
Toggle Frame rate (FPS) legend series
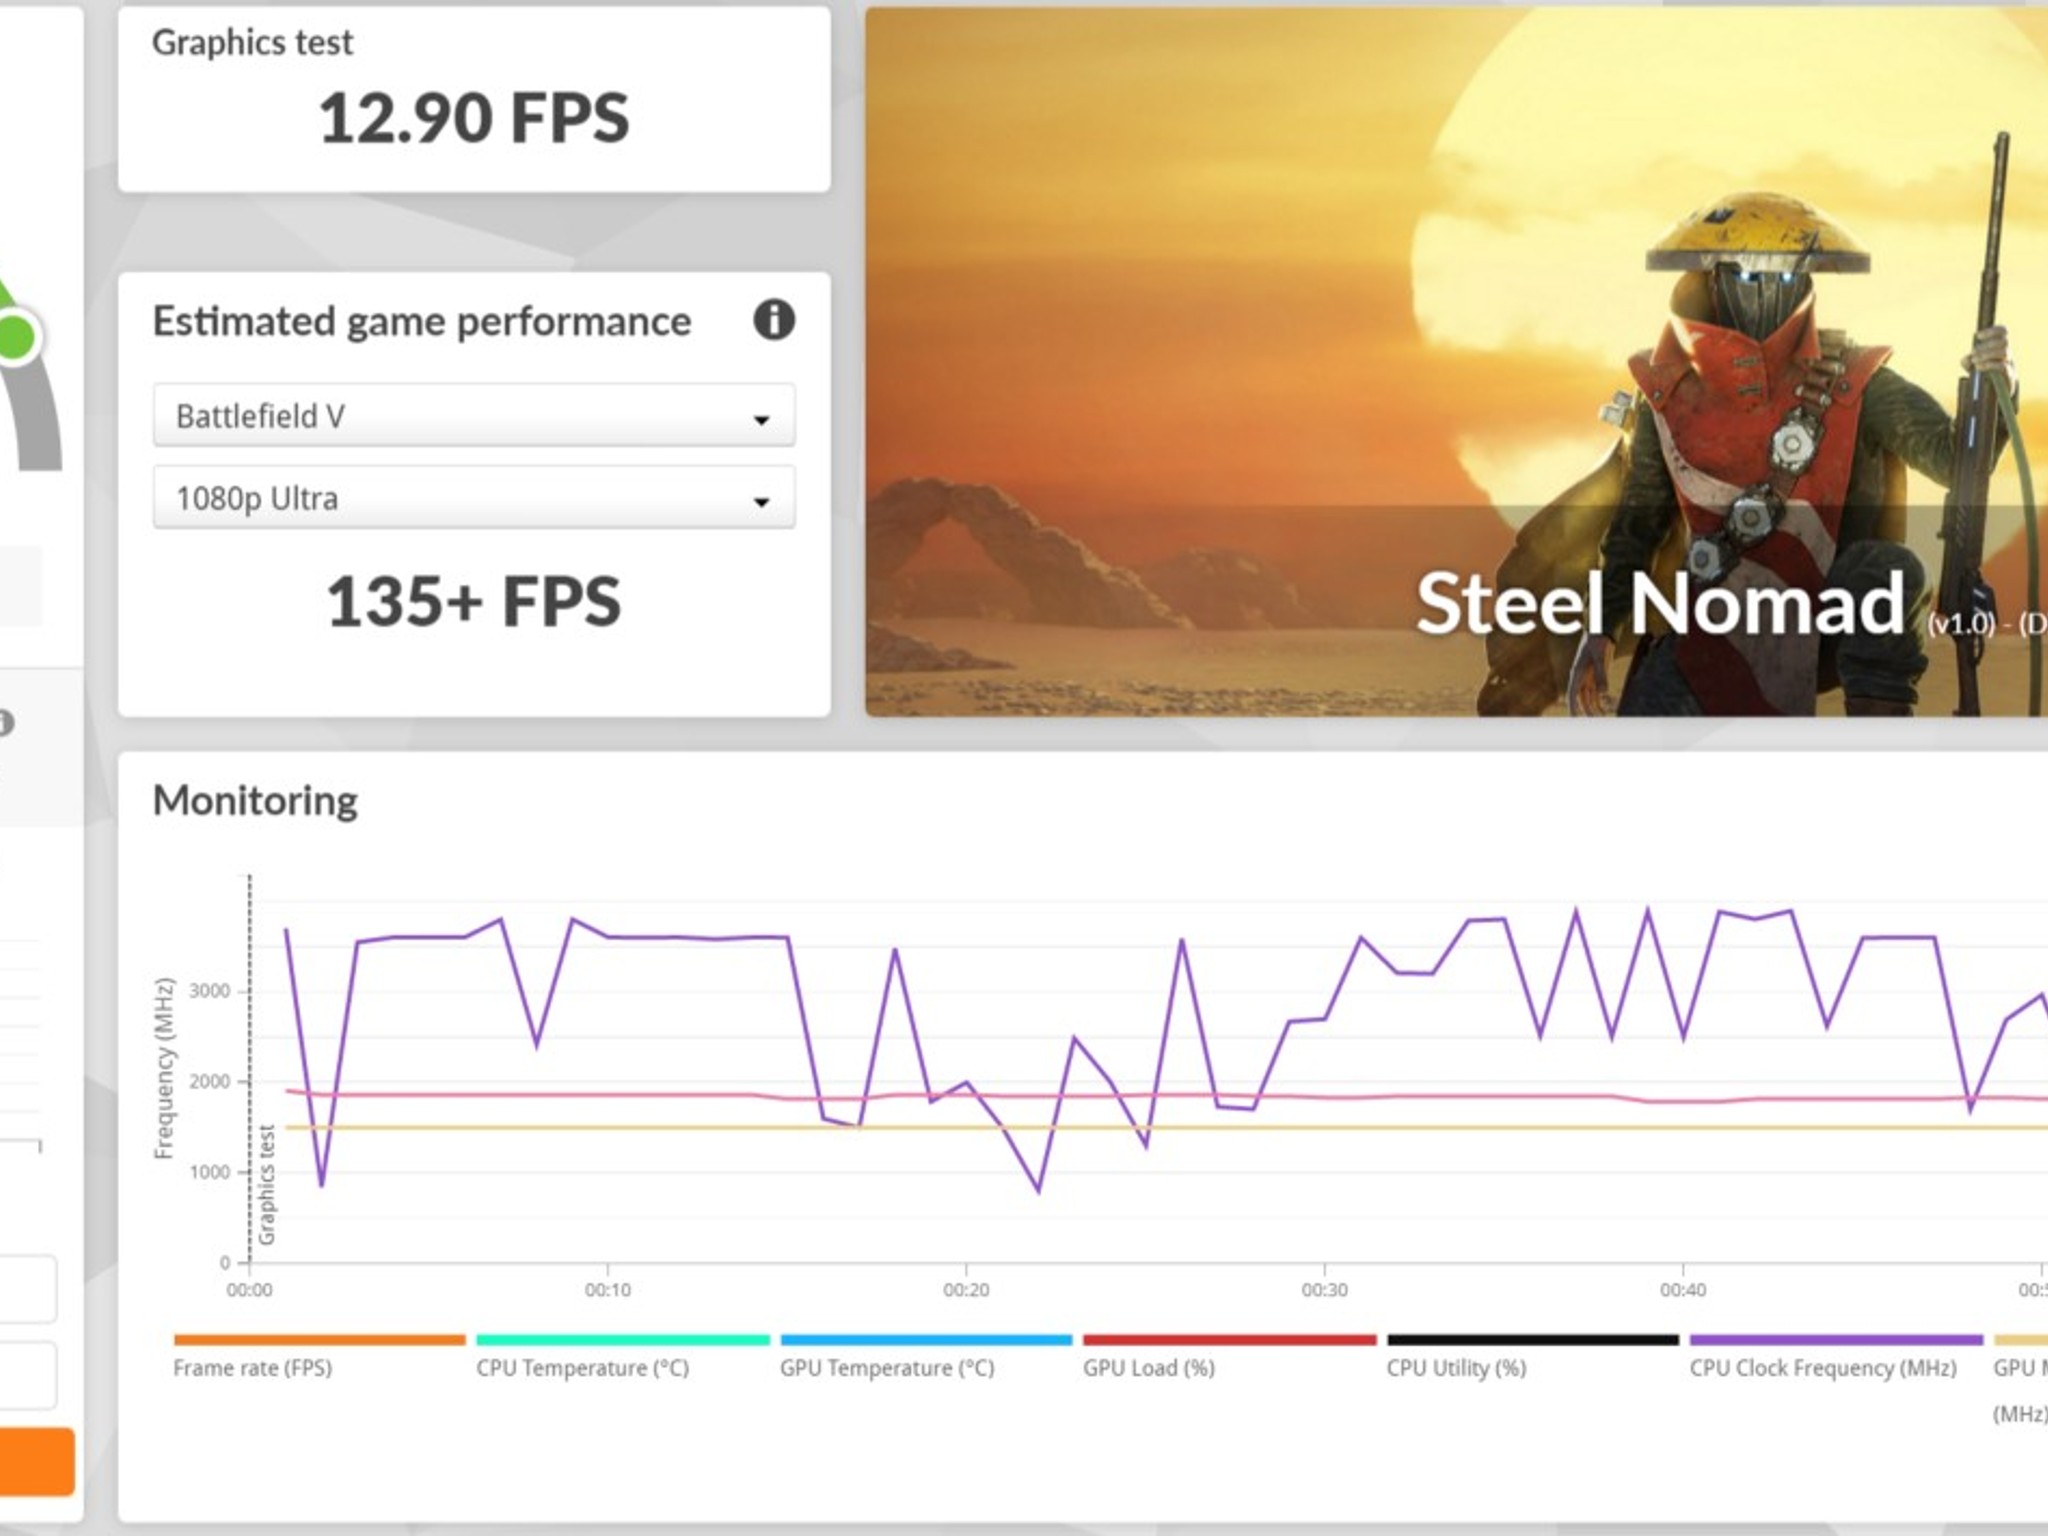coord(252,1367)
